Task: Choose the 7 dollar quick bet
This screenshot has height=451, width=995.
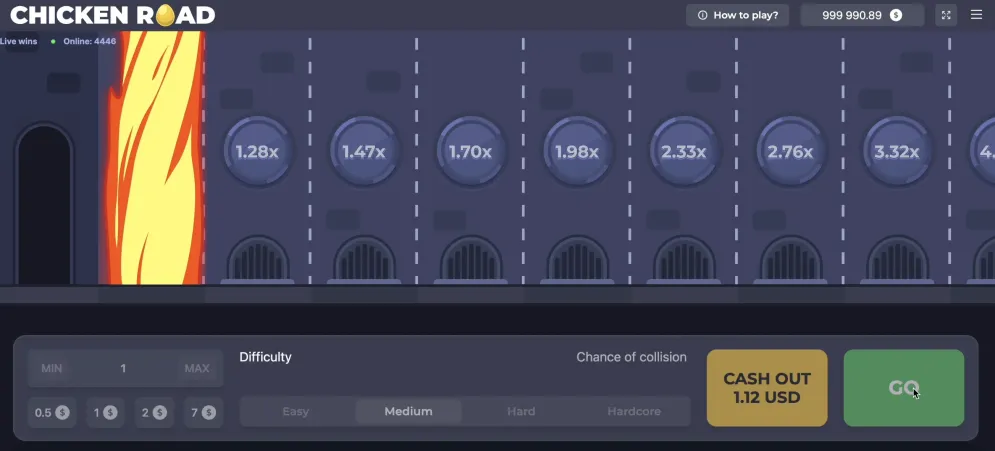Action: click(203, 413)
